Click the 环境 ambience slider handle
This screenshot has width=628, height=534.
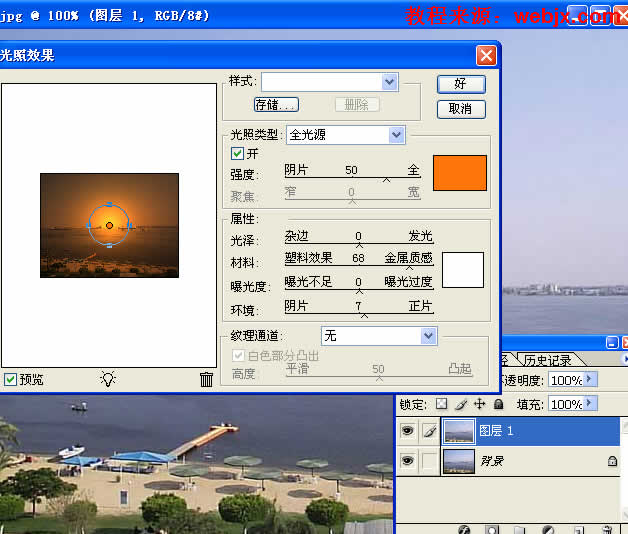click(364, 316)
